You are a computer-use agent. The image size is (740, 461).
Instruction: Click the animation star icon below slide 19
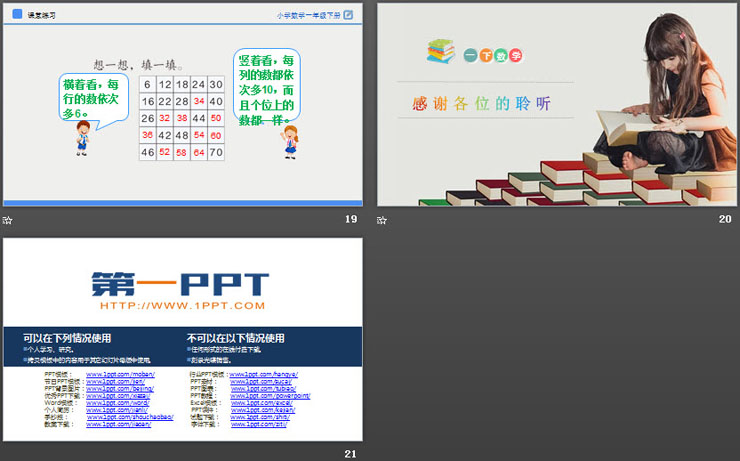8,220
